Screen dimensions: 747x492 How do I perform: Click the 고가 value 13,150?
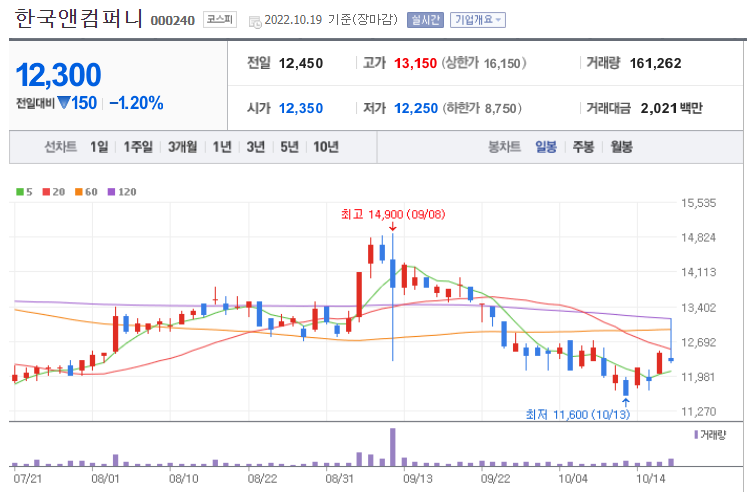coord(415,63)
